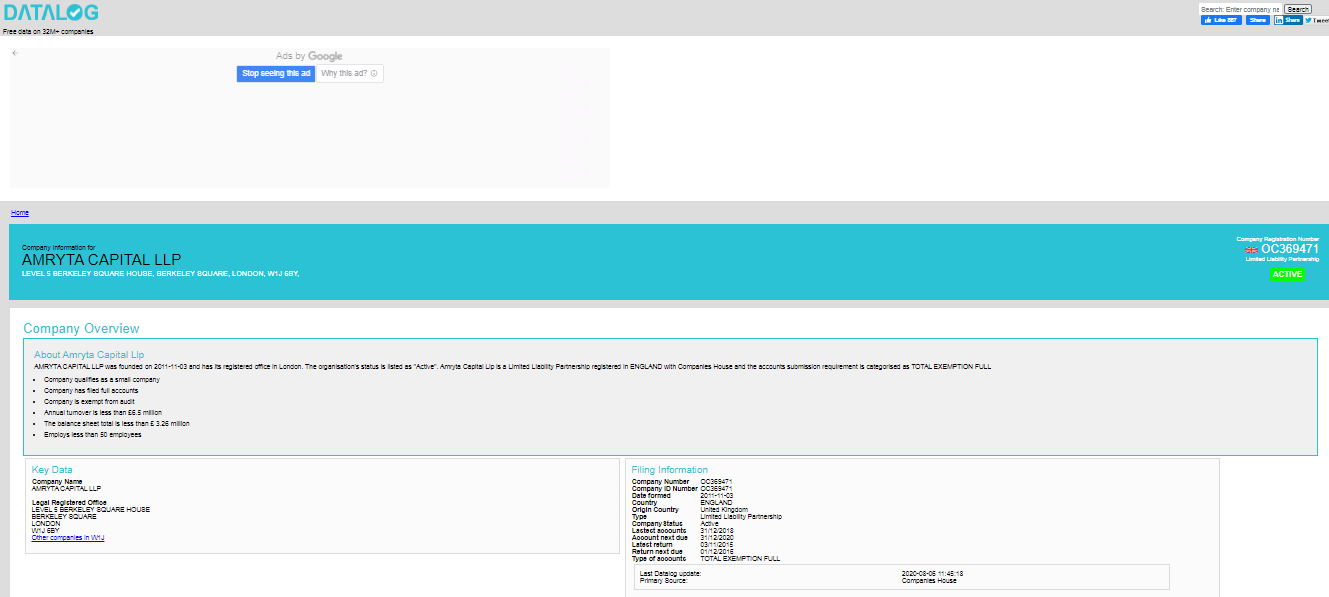Image resolution: width=1329 pixels, height=597 pixels.
Task: Click the Company Overview heading
Action: 81,329
